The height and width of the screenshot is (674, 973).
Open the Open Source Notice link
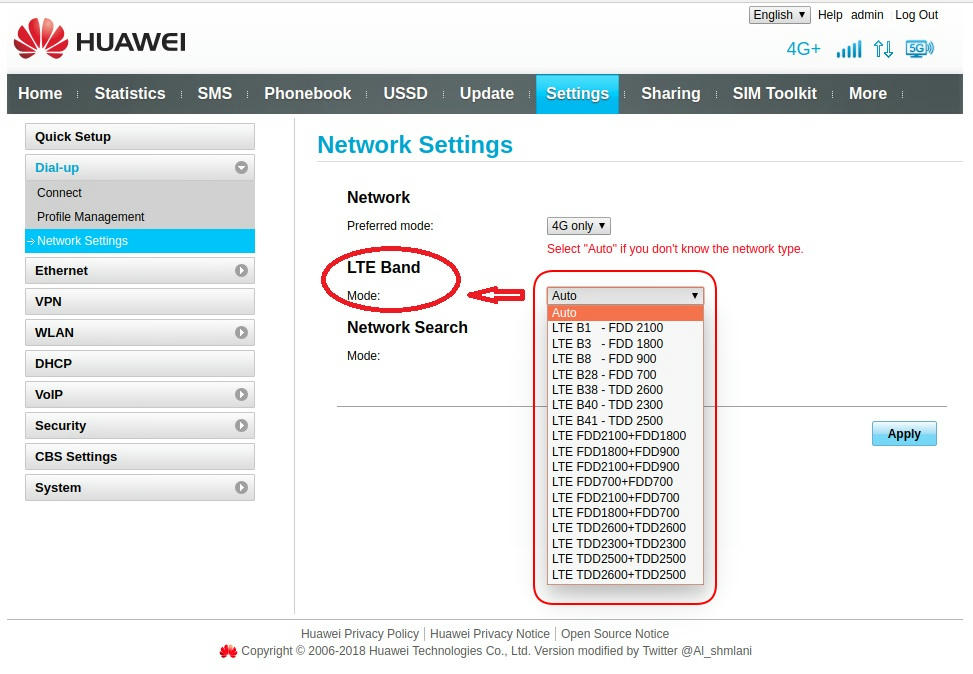pyautogui.click(x=615, y=634)
